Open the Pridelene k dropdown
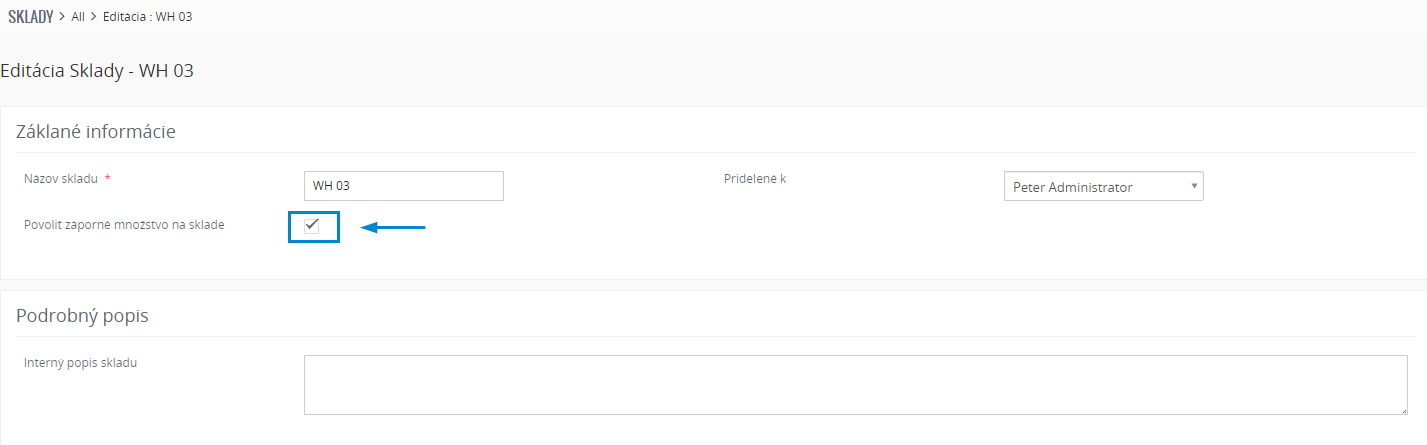The width and height of the screenshot is (1427, 445). (x=1103, y=186)
